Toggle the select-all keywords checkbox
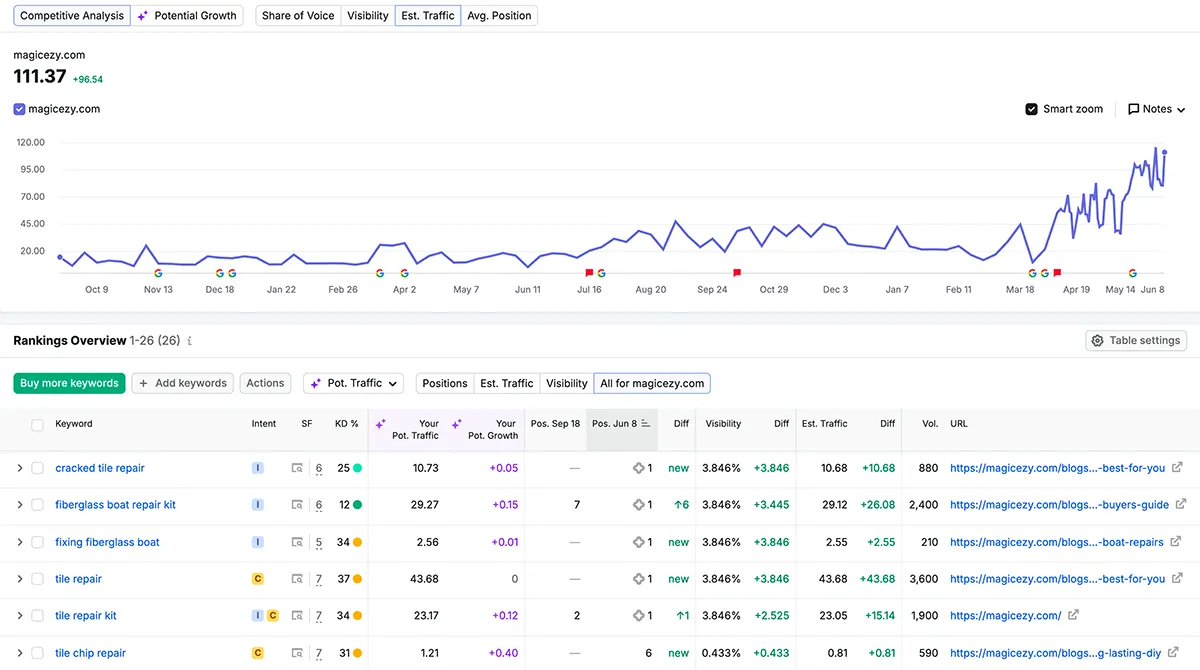Screen dimensions: 1200x670 (37, 425)
